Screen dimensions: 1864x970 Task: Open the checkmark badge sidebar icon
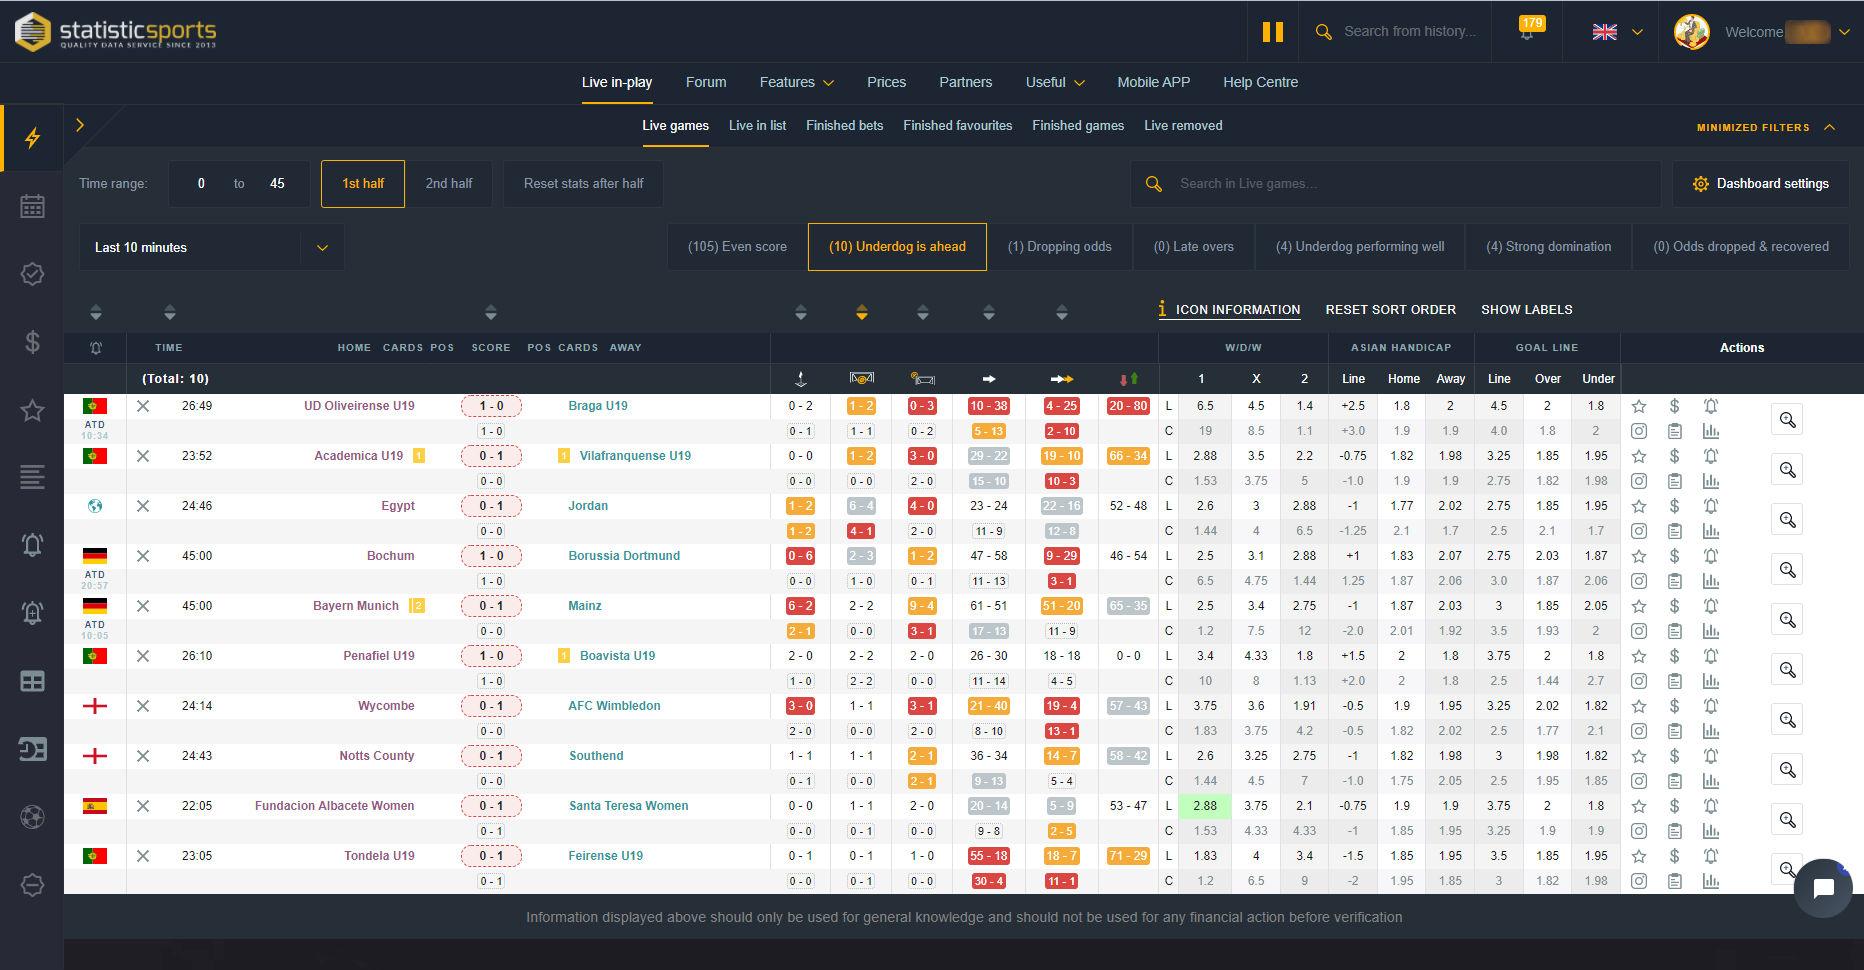click(32, 274)
